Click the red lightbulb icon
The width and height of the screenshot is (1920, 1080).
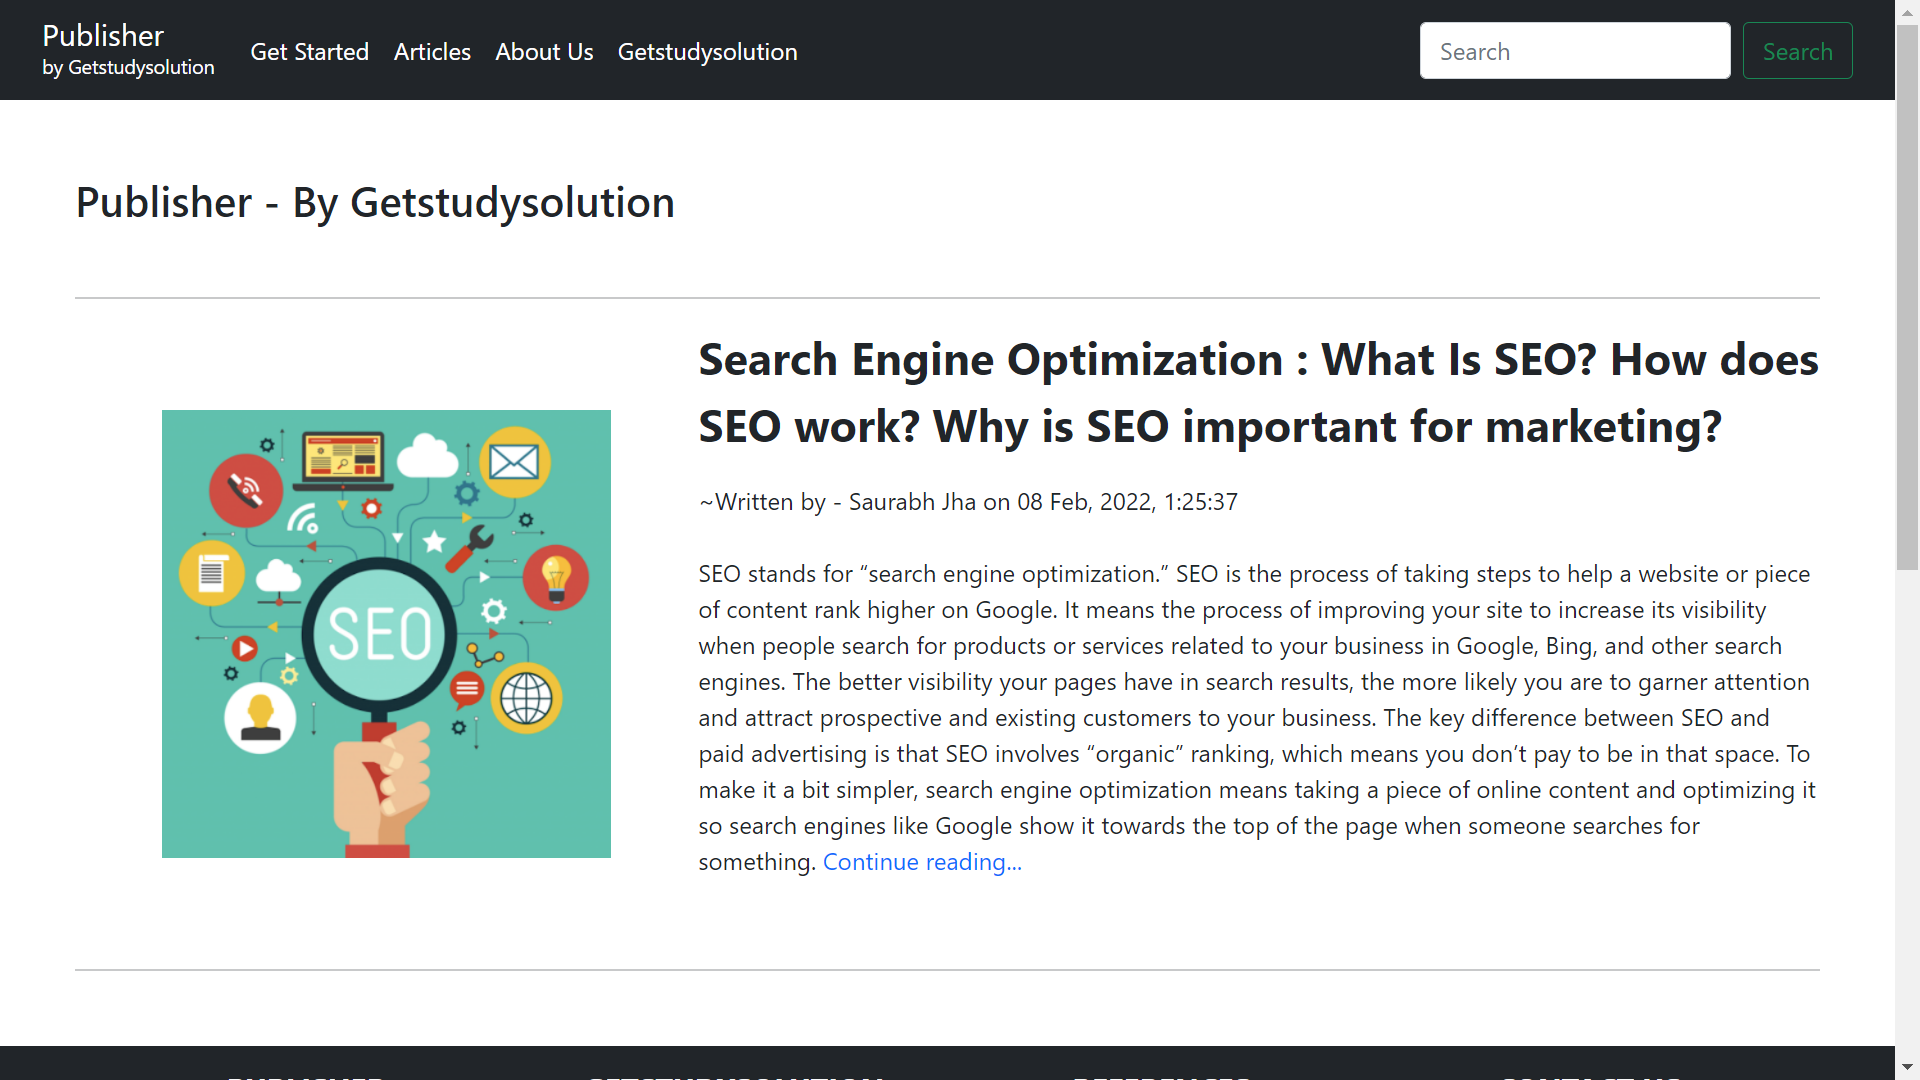[x=555, y=577]
